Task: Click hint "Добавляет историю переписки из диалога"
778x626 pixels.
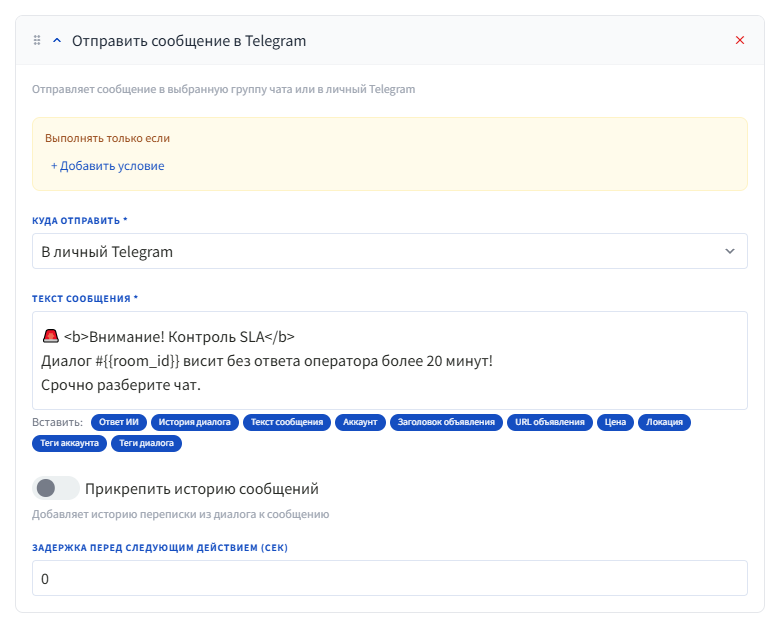Action: click(181, 514)
